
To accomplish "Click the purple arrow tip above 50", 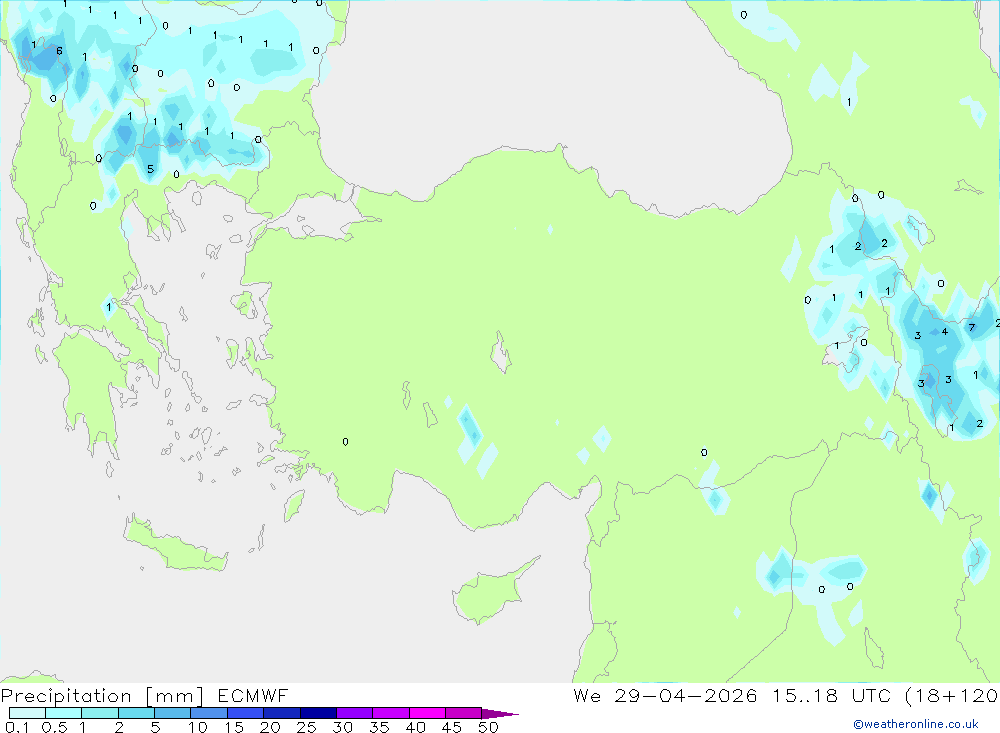I will pos(500,714).
